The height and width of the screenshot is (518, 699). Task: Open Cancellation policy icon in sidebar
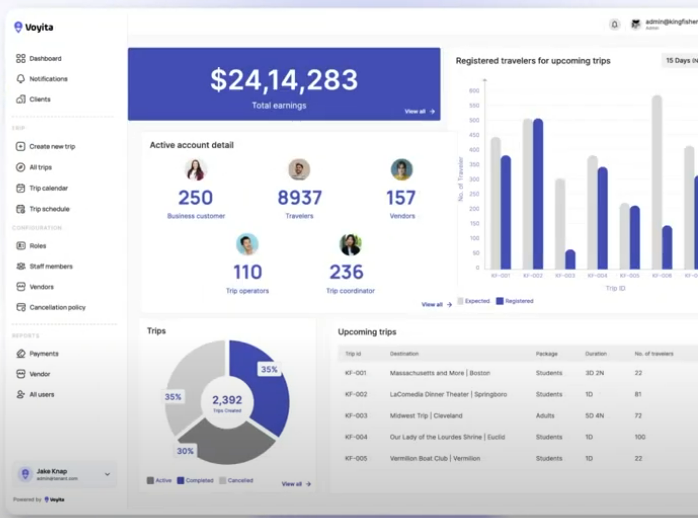click(x=21, y=307)
